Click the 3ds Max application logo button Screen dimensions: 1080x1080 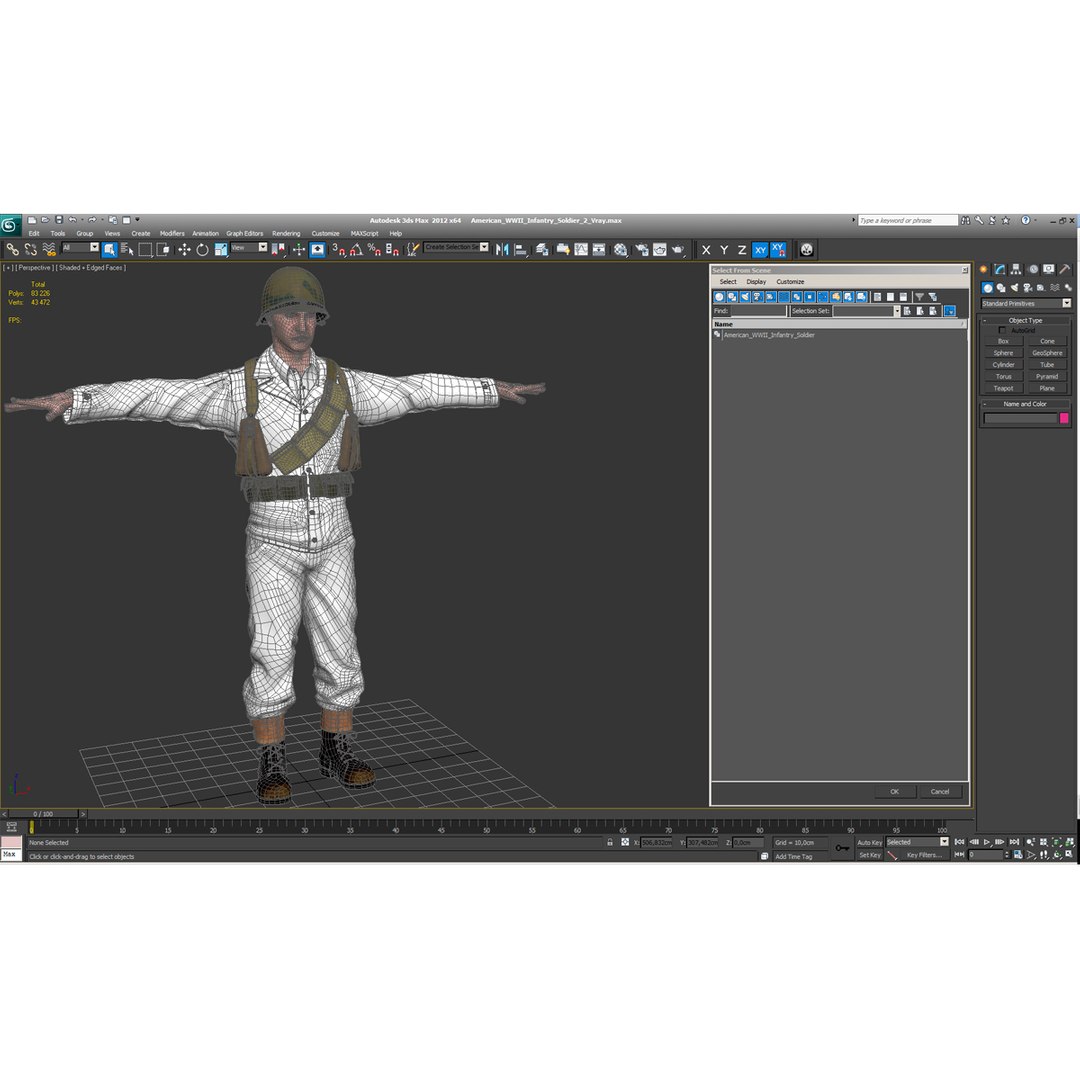10,226
